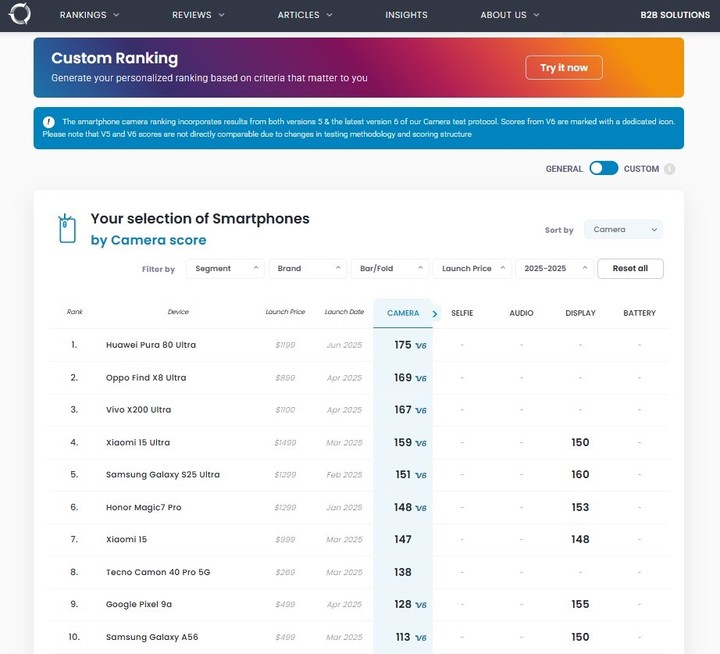Image resolution: width=720 pixels, height=654 pixels.
Task: Switch to the BATTERY column tab
Action: [639, 313]
